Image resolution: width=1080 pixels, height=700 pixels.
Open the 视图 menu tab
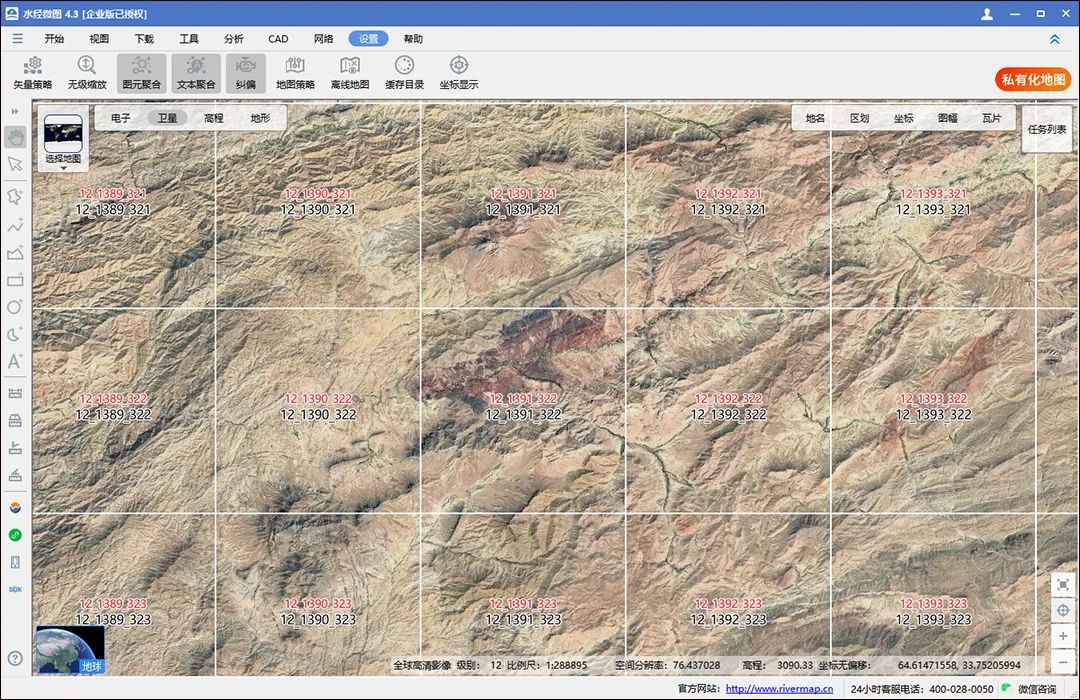99,39
